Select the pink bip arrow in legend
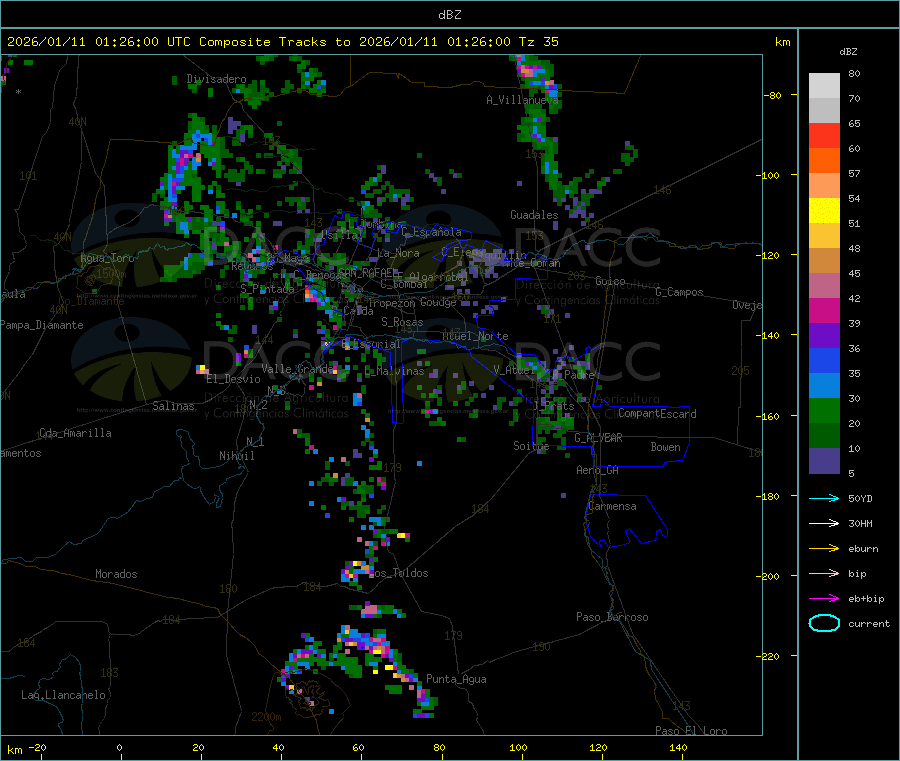 point(824,573)
